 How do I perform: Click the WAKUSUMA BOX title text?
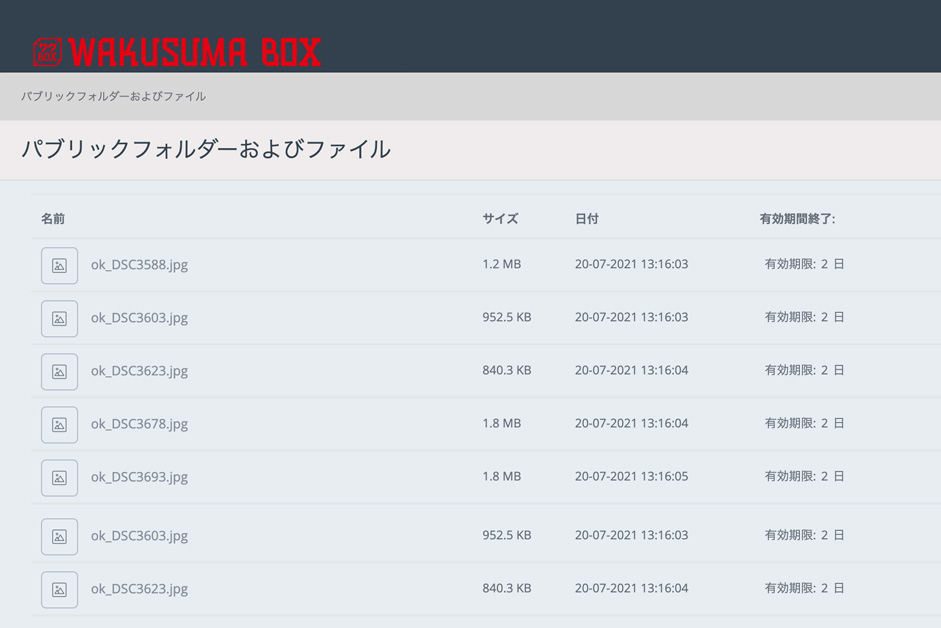click(195, 52)
